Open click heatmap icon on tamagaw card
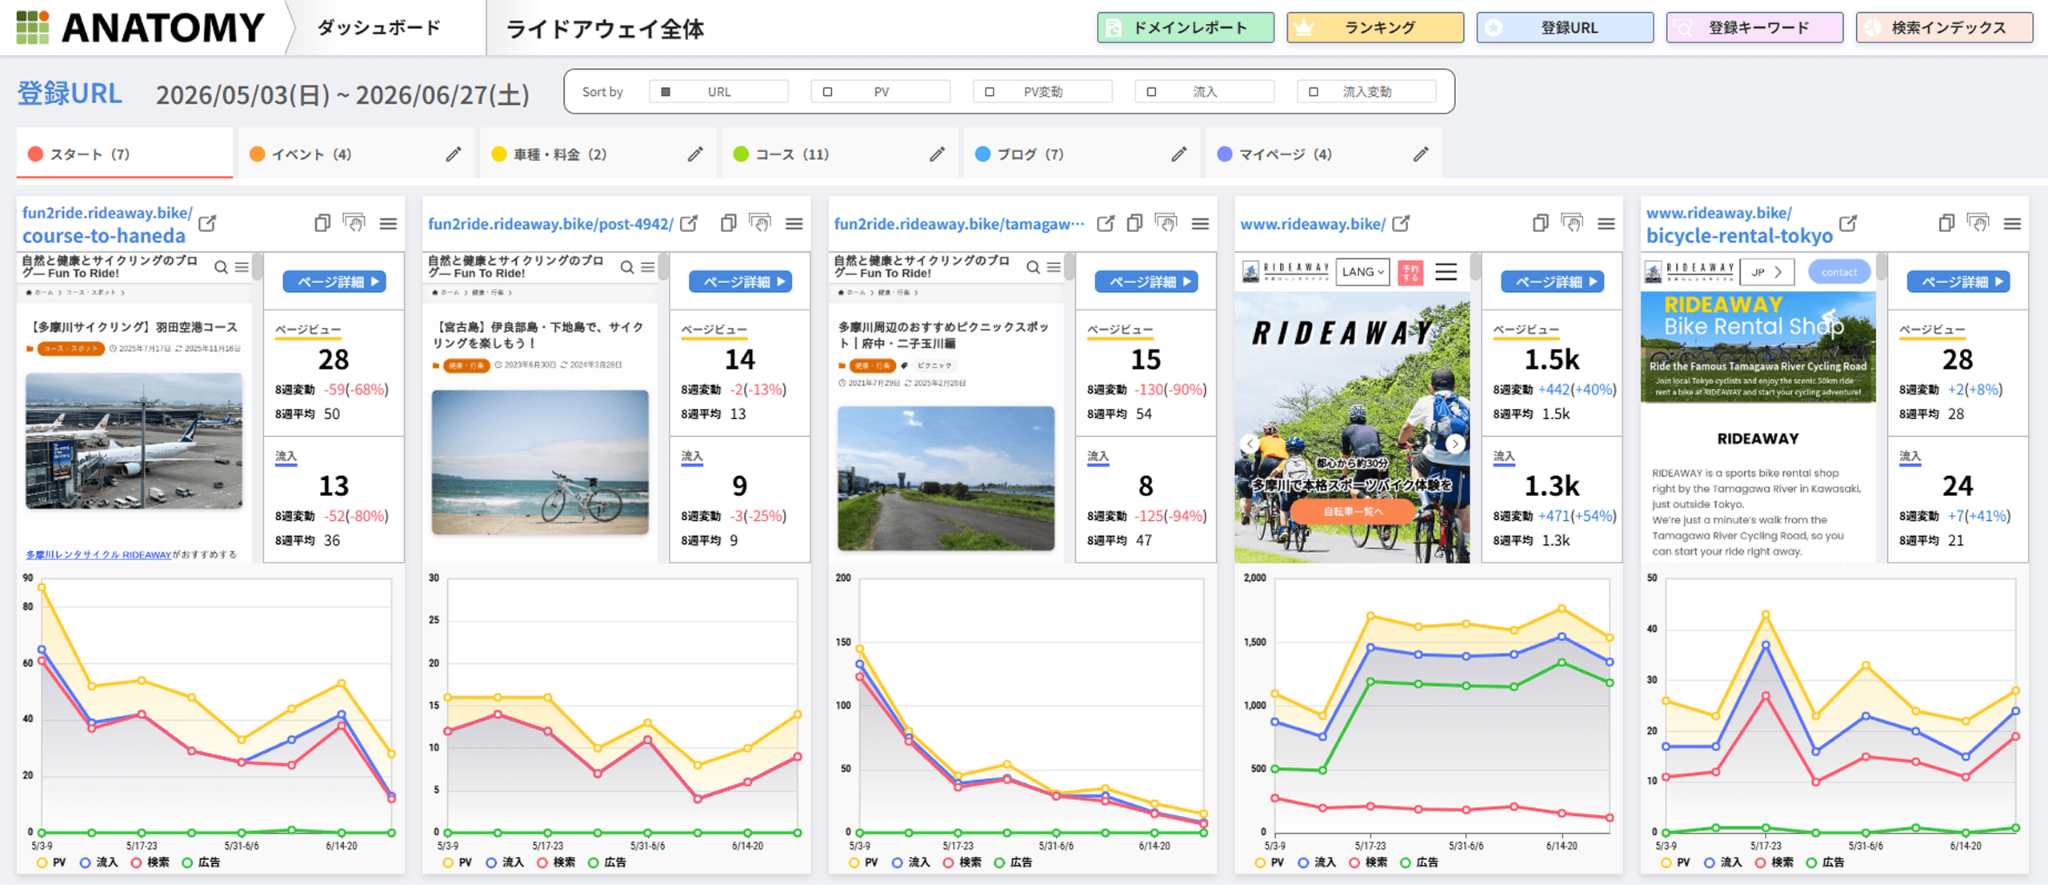 coord(1166,223)
